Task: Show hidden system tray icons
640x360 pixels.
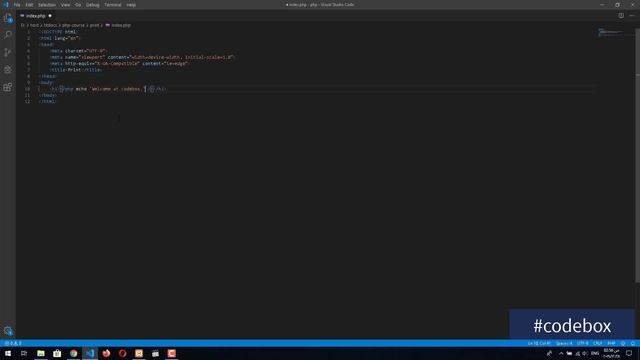Action: (x=561, y=353)
